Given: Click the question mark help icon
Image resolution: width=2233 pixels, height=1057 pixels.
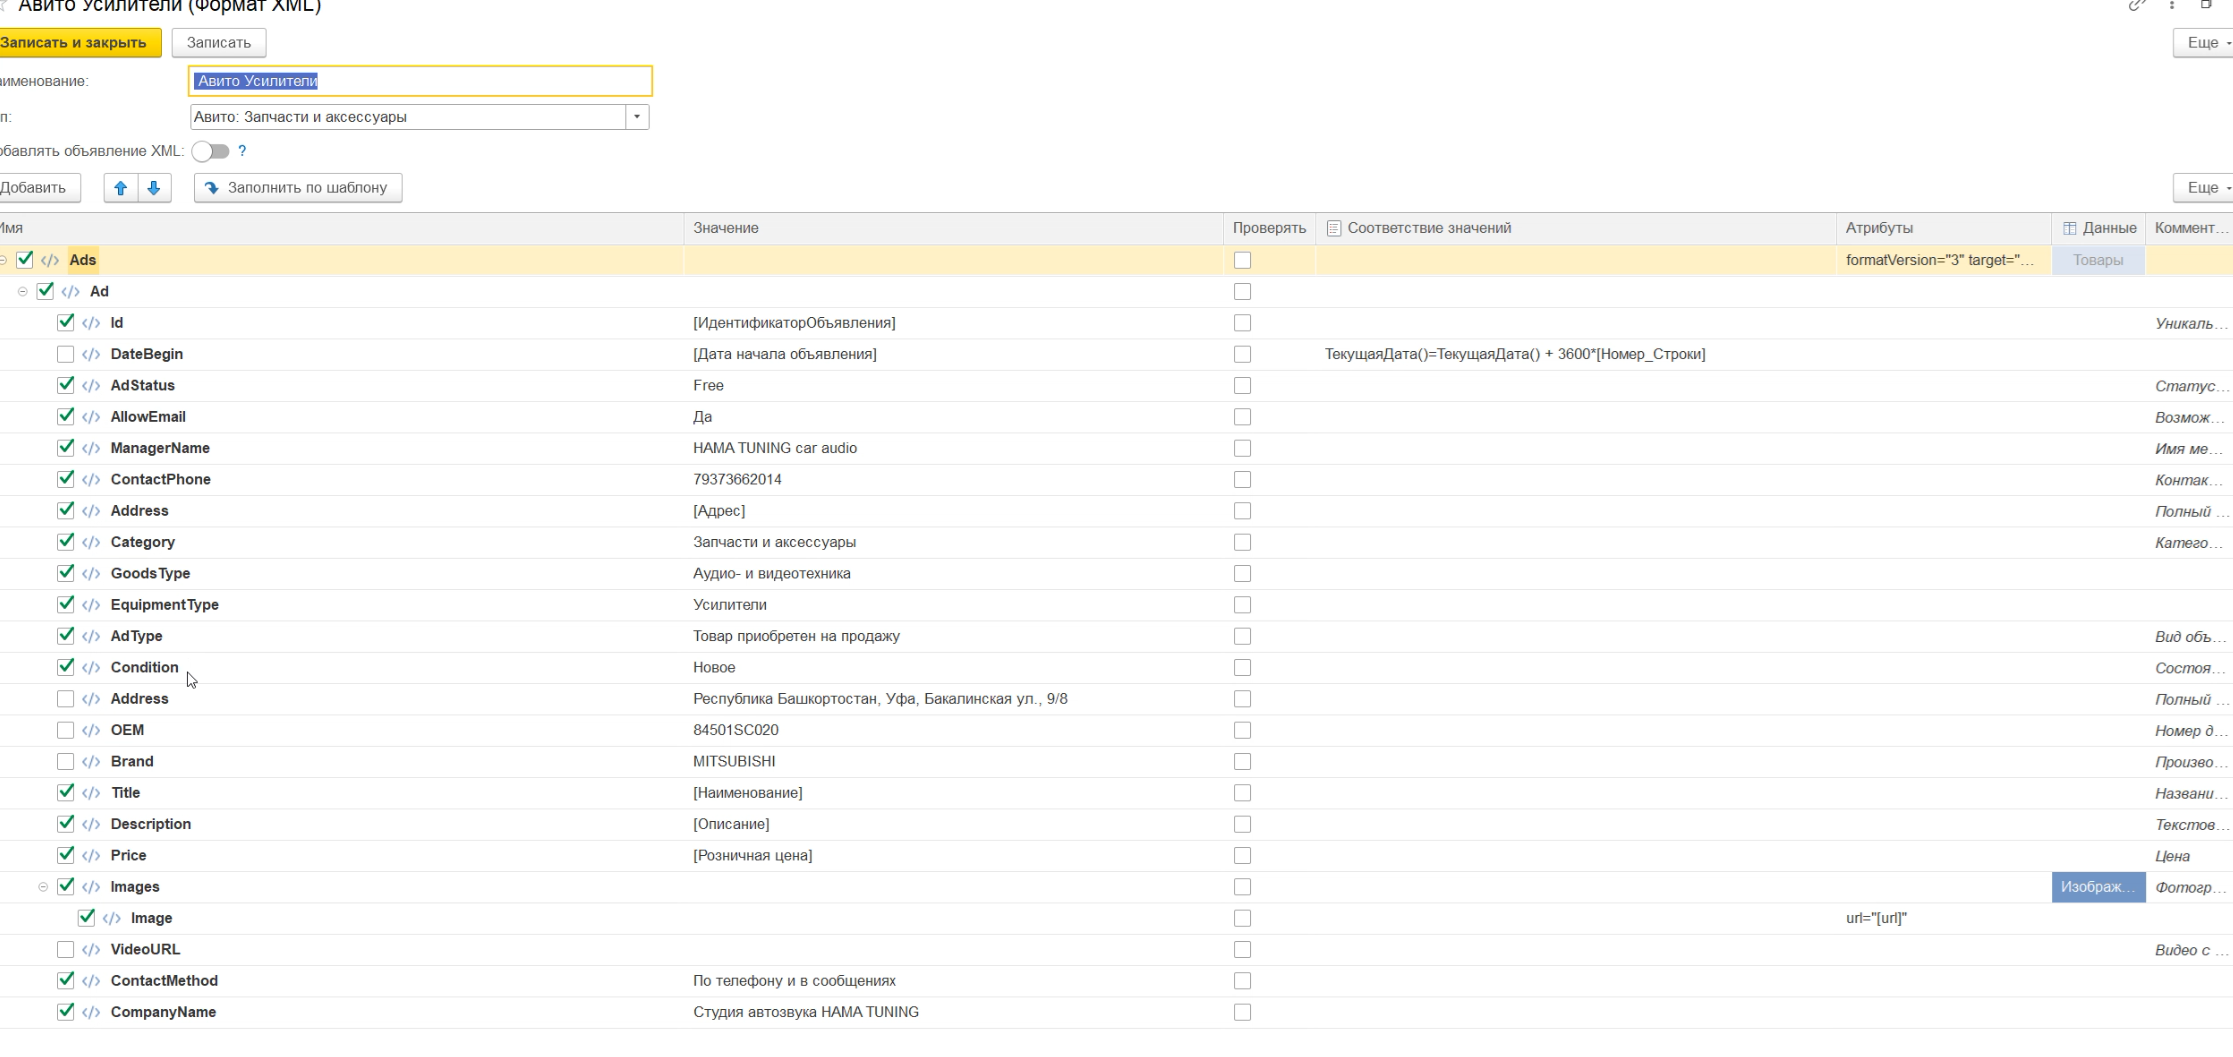Looking at the screenshot, I should tap(242, 151).
